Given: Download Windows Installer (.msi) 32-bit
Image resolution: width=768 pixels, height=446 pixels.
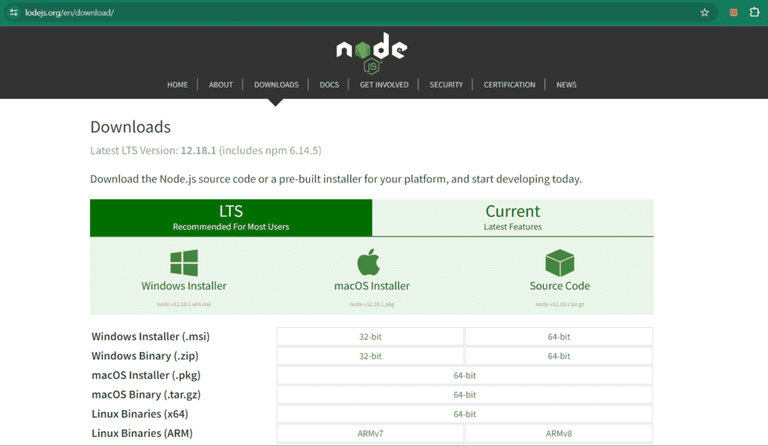Looking at the screenshot, I should tap(370, 337).
